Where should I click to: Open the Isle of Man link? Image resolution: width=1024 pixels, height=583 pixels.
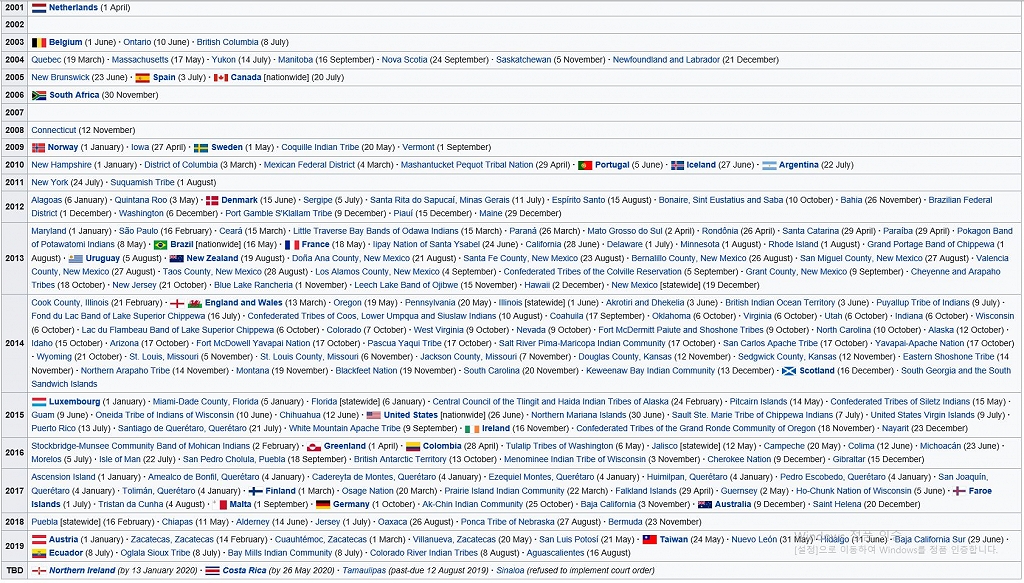coord(120,460)
